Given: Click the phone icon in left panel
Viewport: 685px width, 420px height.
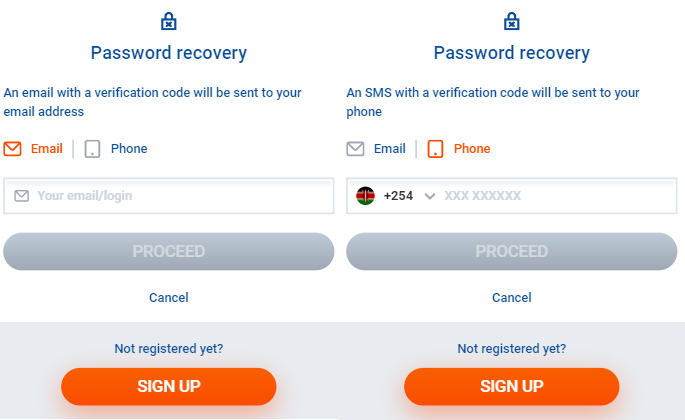Looking at the screenshot, I should (x=93, y=149).
